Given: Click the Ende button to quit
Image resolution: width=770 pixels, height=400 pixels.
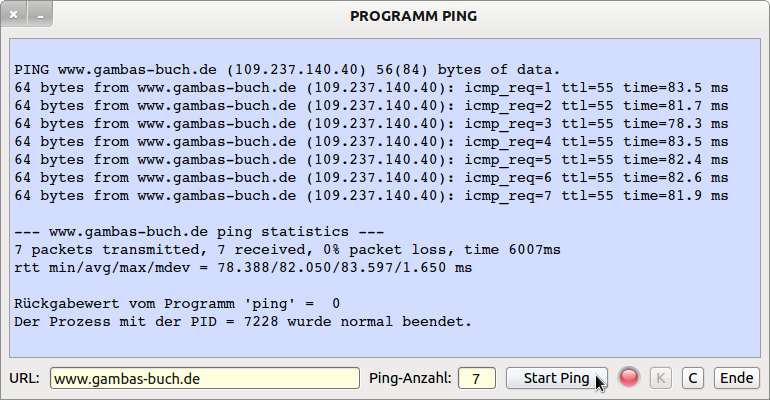Looking at the screenshot, I should 736,378.
